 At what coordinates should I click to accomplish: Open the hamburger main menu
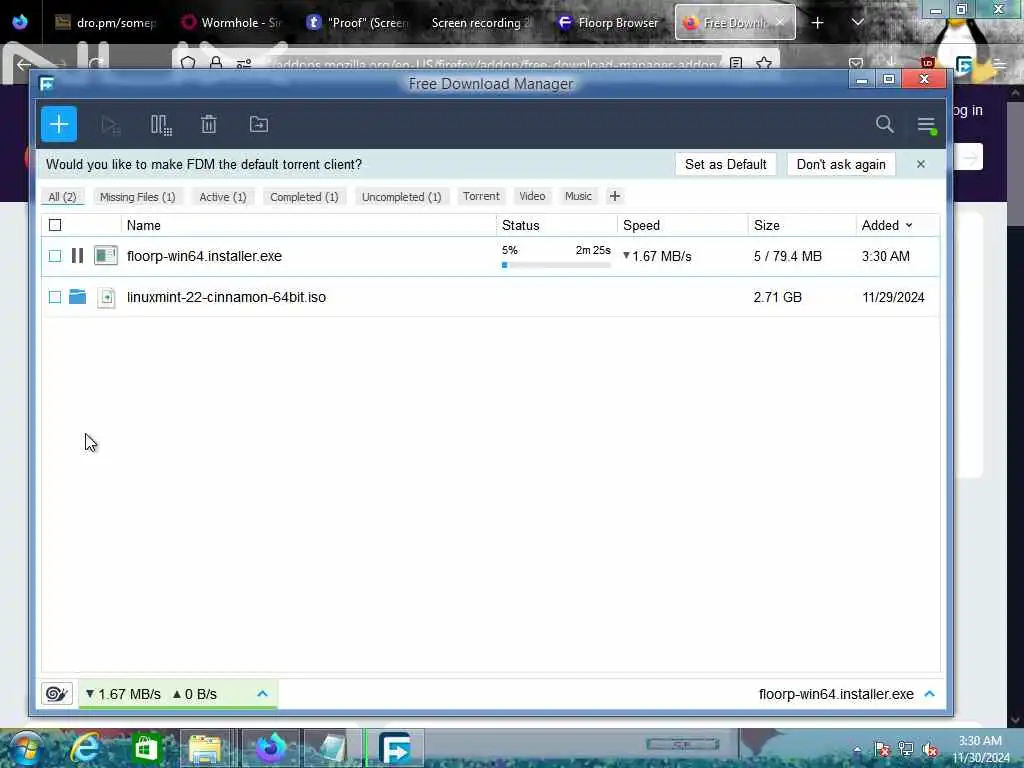pos(926,125)
